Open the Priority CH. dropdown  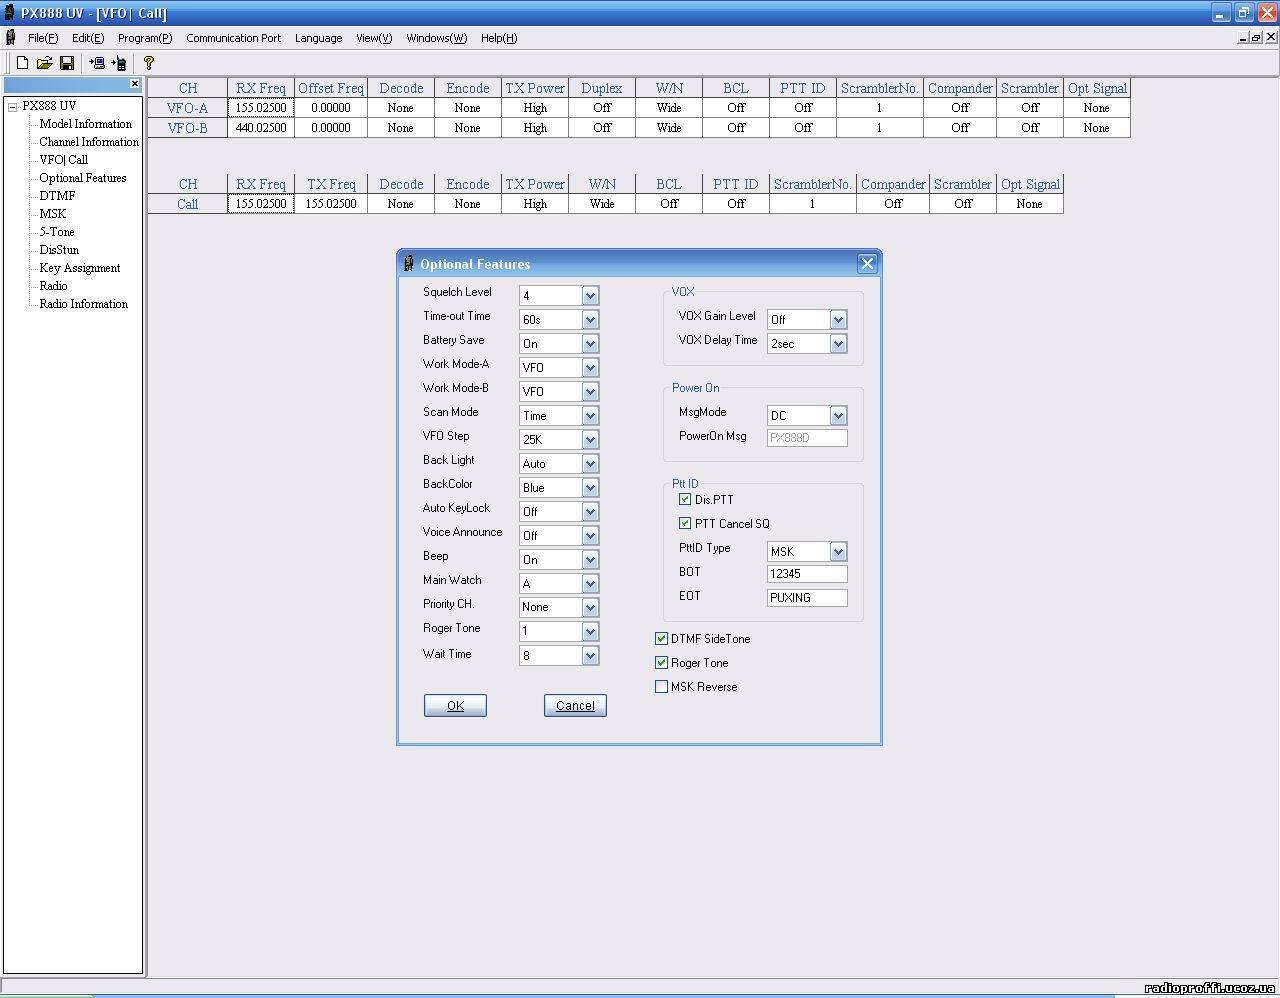pyautogui.click(x=590, y=607)
